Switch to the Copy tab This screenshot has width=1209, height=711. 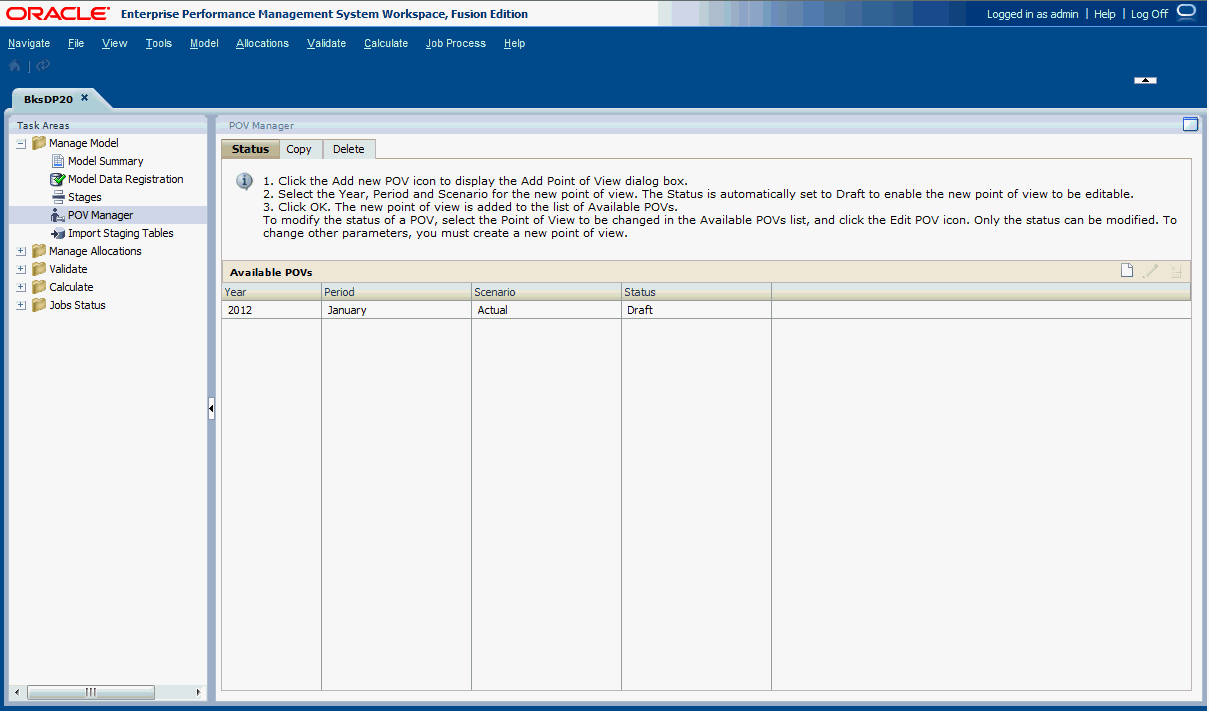[299, 149]
